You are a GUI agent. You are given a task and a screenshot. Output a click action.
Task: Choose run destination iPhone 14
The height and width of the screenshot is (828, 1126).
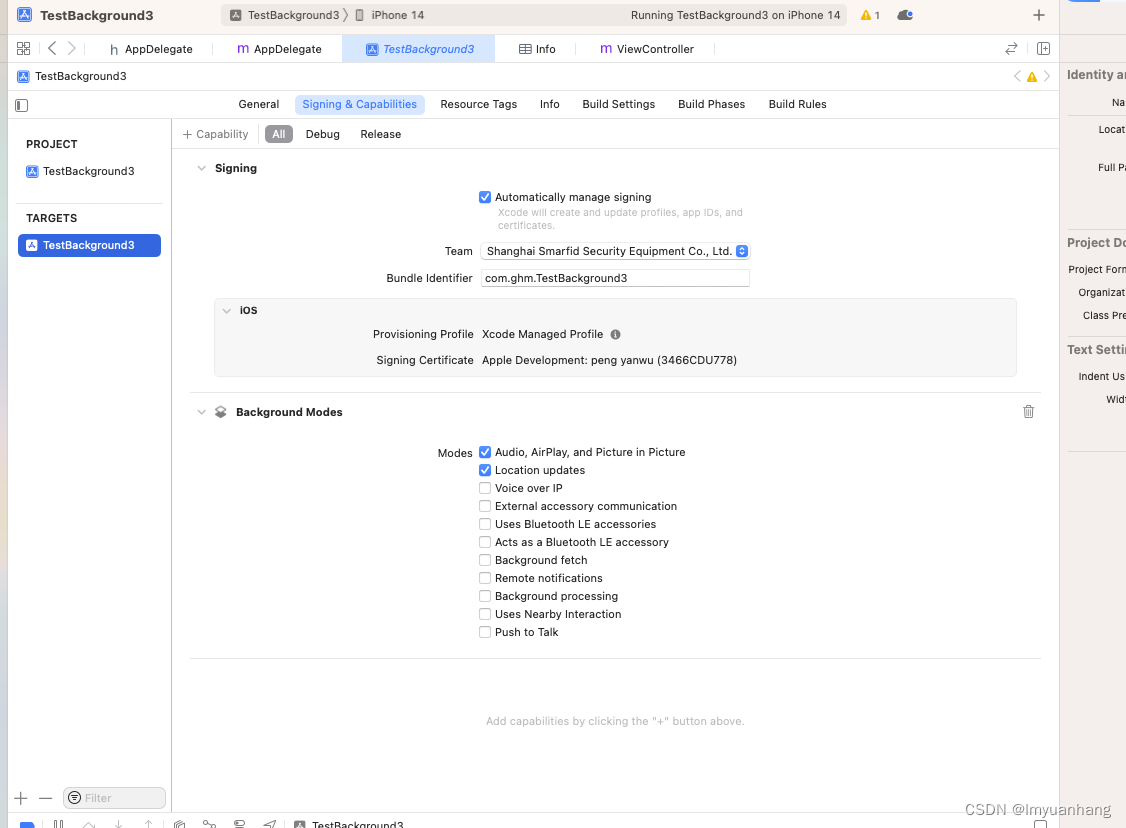point(389,15)
